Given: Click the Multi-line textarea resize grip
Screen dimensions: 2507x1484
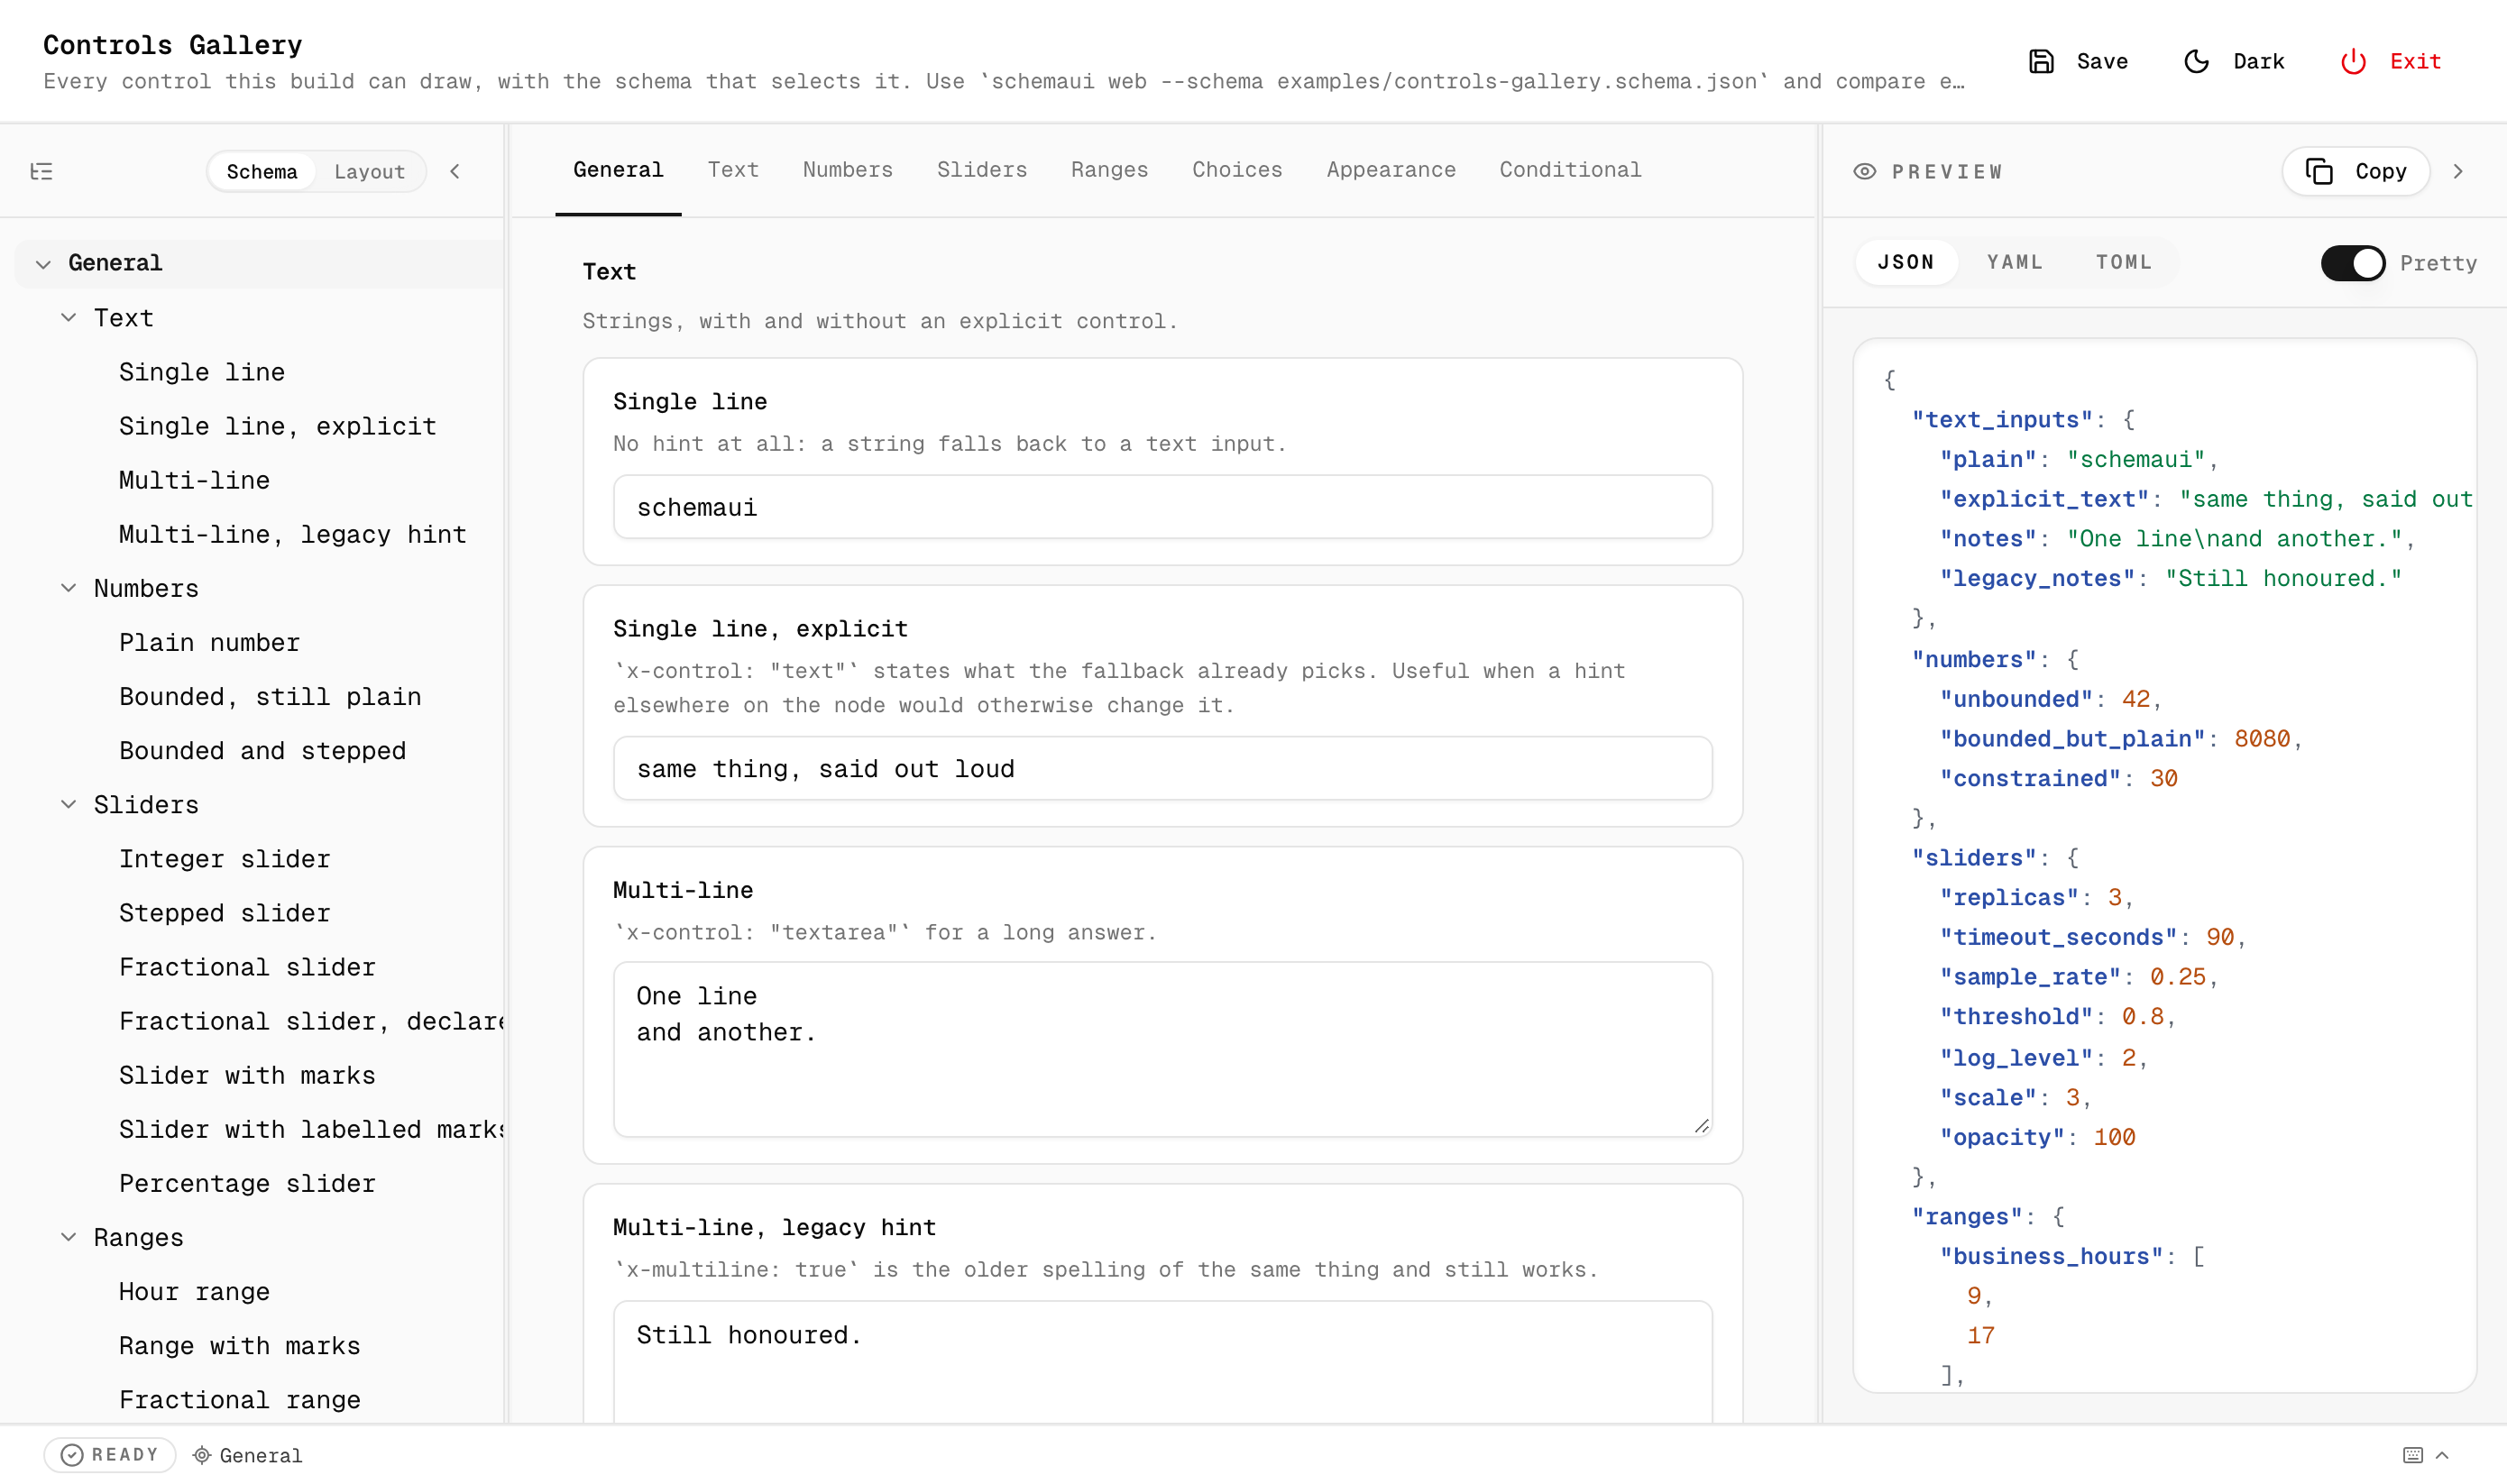Looking at the screenshot, I should pos(1701,1125).
